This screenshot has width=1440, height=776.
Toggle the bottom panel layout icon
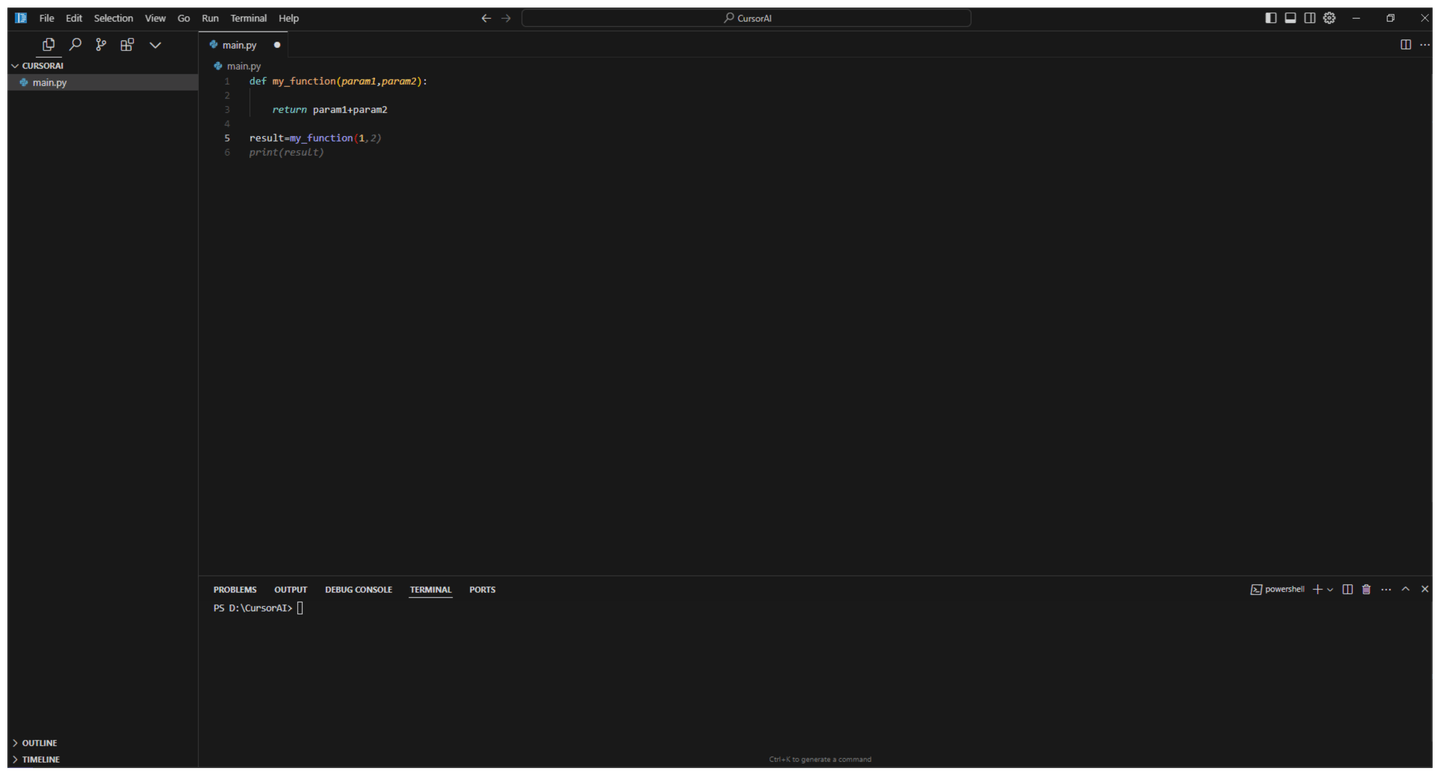(x=1290, y=18)
